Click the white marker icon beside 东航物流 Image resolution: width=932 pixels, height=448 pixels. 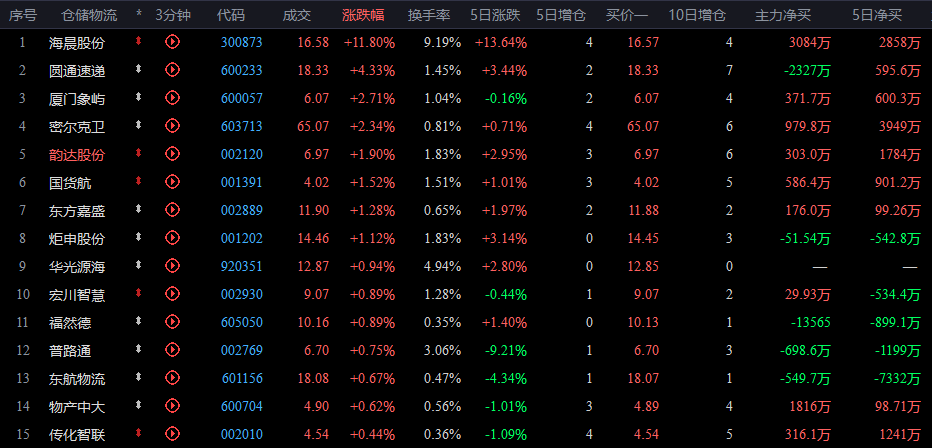(x=138, y=377)
